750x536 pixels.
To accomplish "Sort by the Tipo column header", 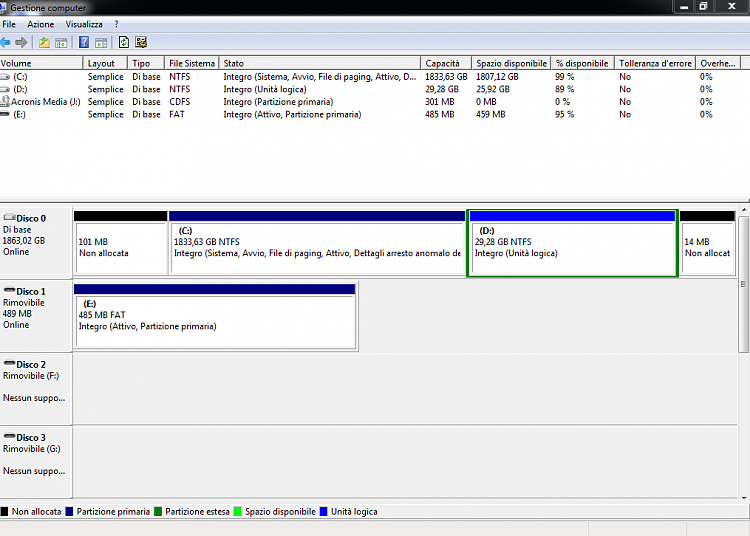I will (146, 63).
